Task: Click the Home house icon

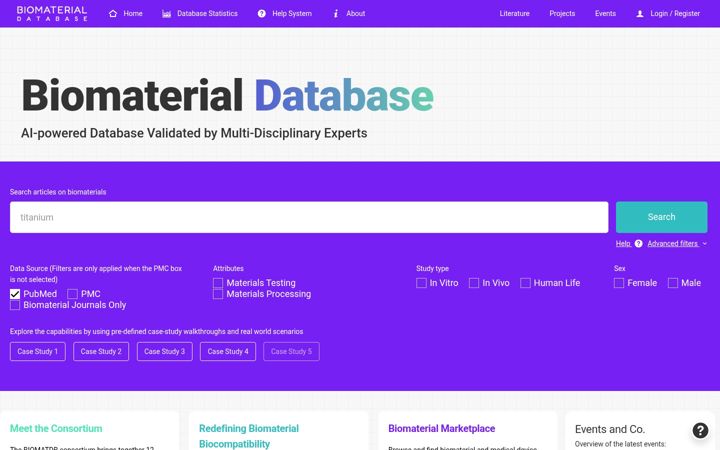Action: pyautogui.click(x=113, y=14)
